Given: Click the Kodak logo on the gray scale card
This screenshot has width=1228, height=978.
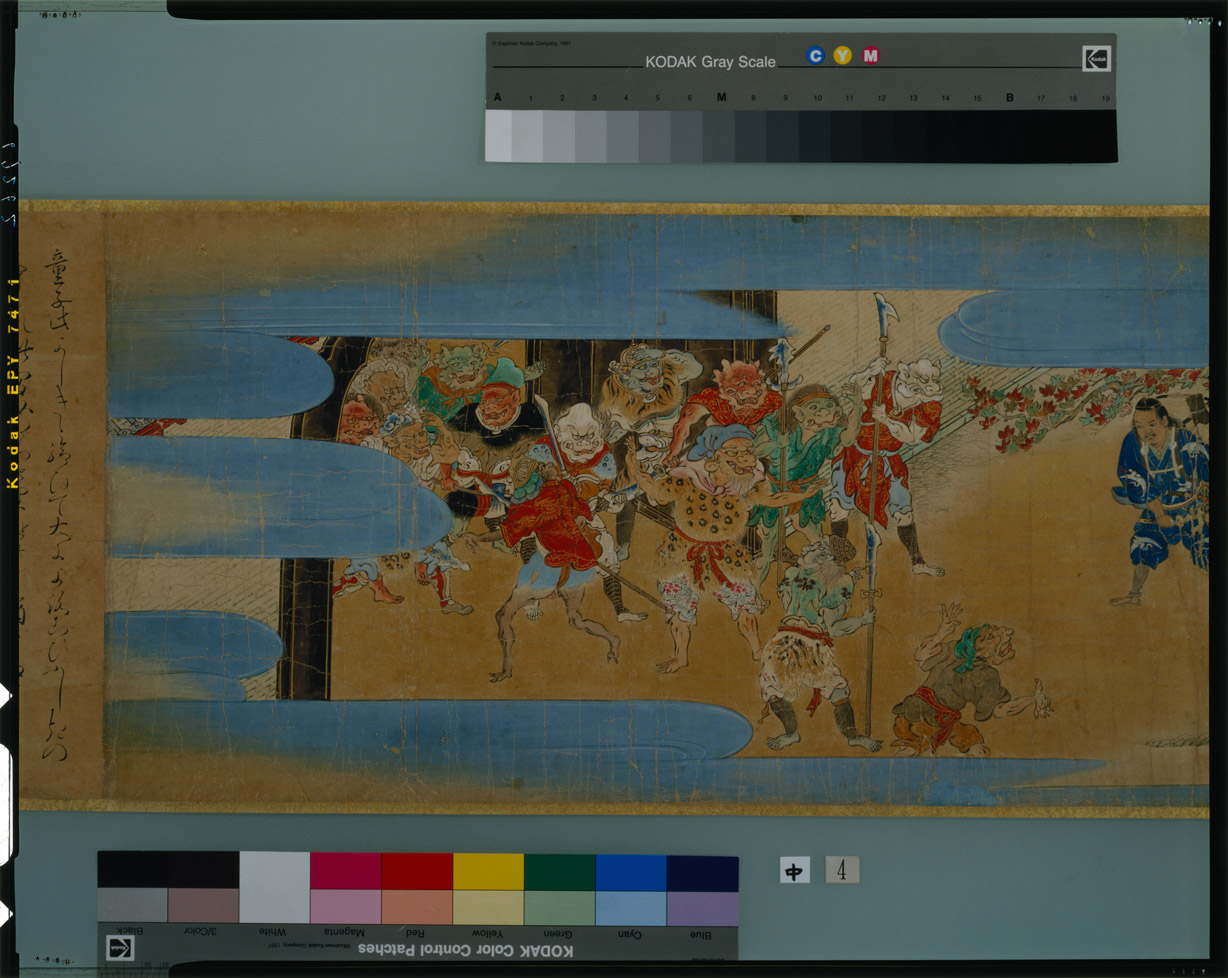Looking at the screenshot, I should [1096, 58].
